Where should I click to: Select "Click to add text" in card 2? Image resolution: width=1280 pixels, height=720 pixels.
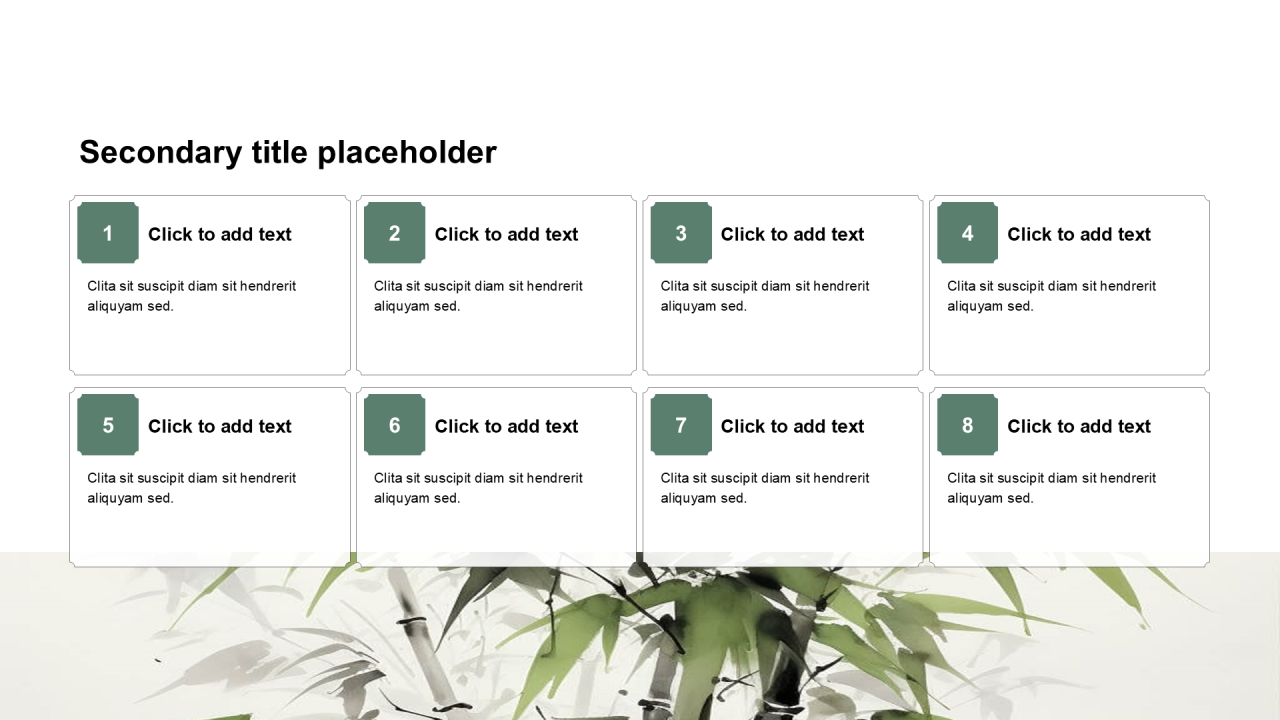[x=506, y=234]
